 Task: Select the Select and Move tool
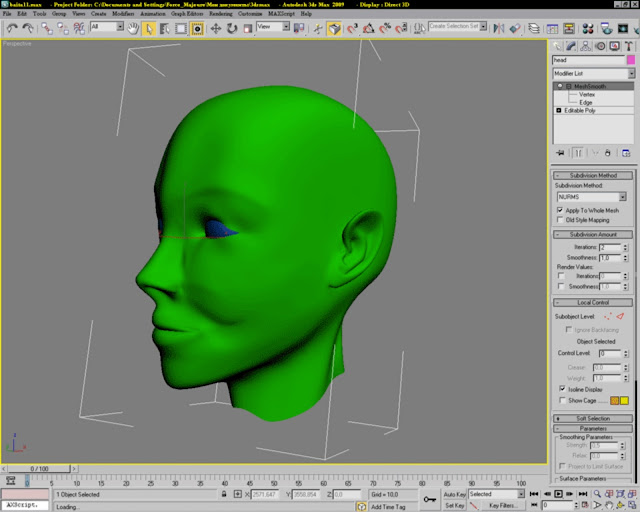coord(216,29)
